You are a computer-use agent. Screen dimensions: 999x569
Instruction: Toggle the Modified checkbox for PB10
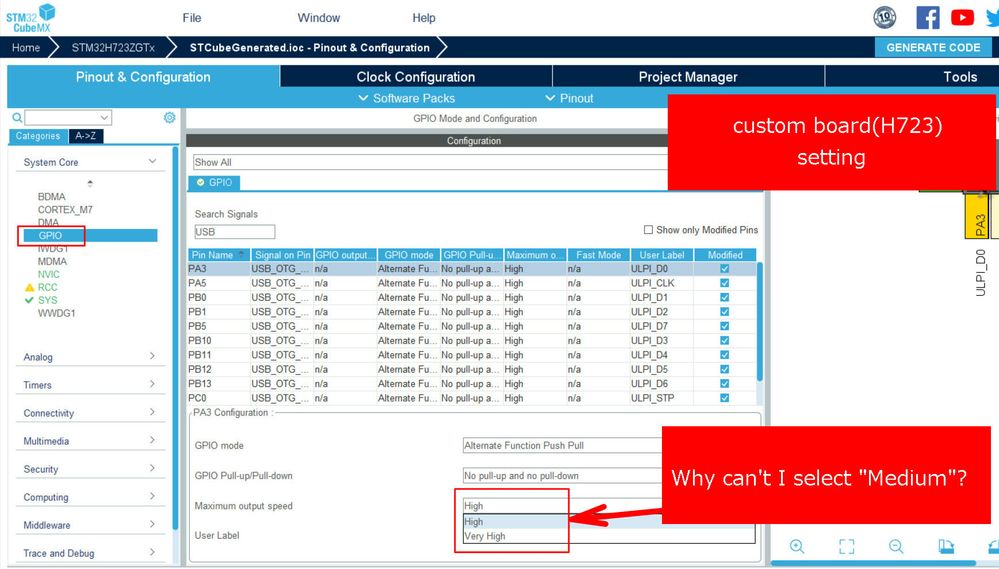click(x=724, y=340)
